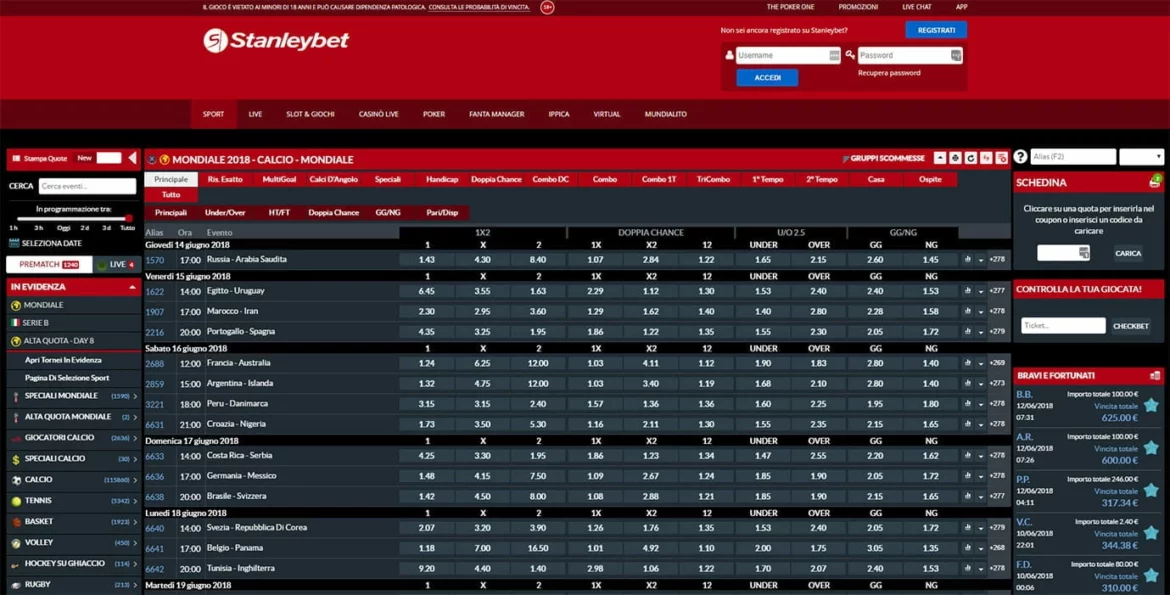This screenshot has width=1170, height=595.
Task: Click the print icon in Mondiale header
Action: 955,158
